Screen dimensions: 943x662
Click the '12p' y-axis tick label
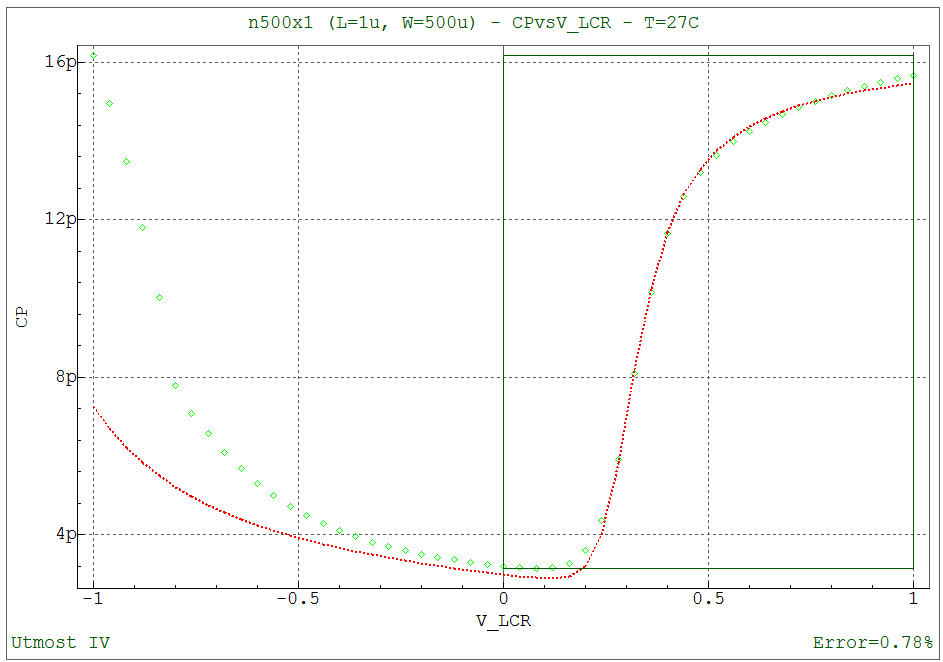[60, 219]
